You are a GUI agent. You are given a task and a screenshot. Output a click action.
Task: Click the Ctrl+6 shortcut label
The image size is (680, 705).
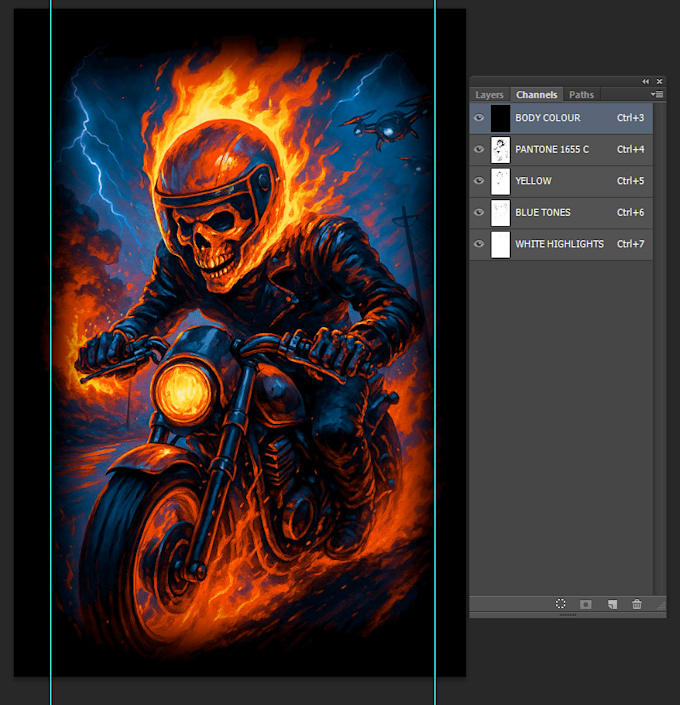[631, 212]
